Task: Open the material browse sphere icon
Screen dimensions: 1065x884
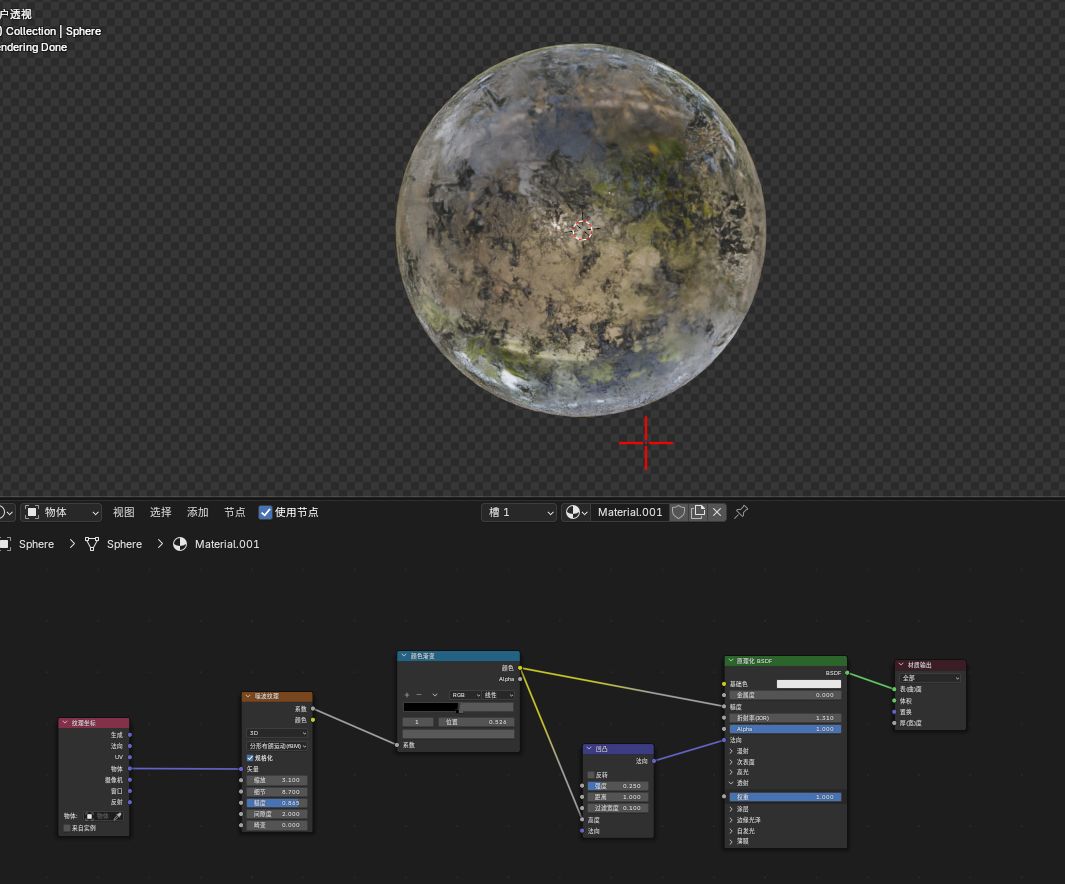Action: (x=574, y=512)
